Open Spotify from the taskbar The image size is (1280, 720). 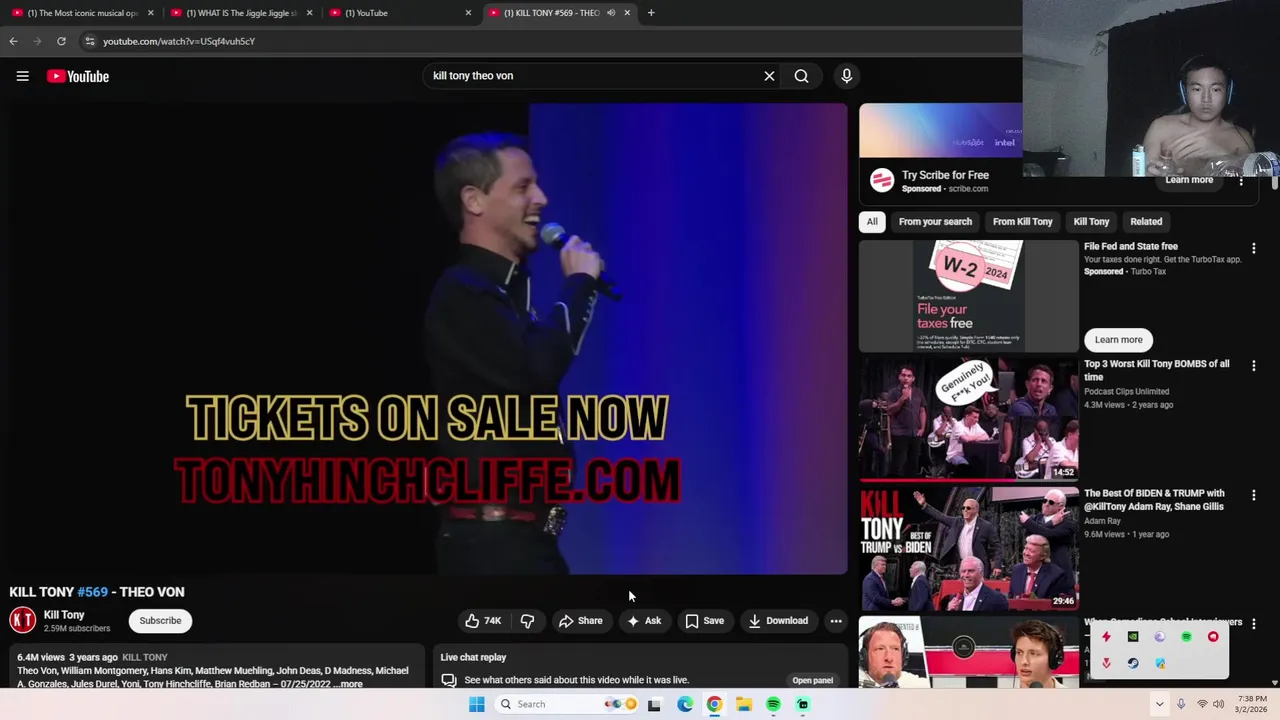click(773, 704)
